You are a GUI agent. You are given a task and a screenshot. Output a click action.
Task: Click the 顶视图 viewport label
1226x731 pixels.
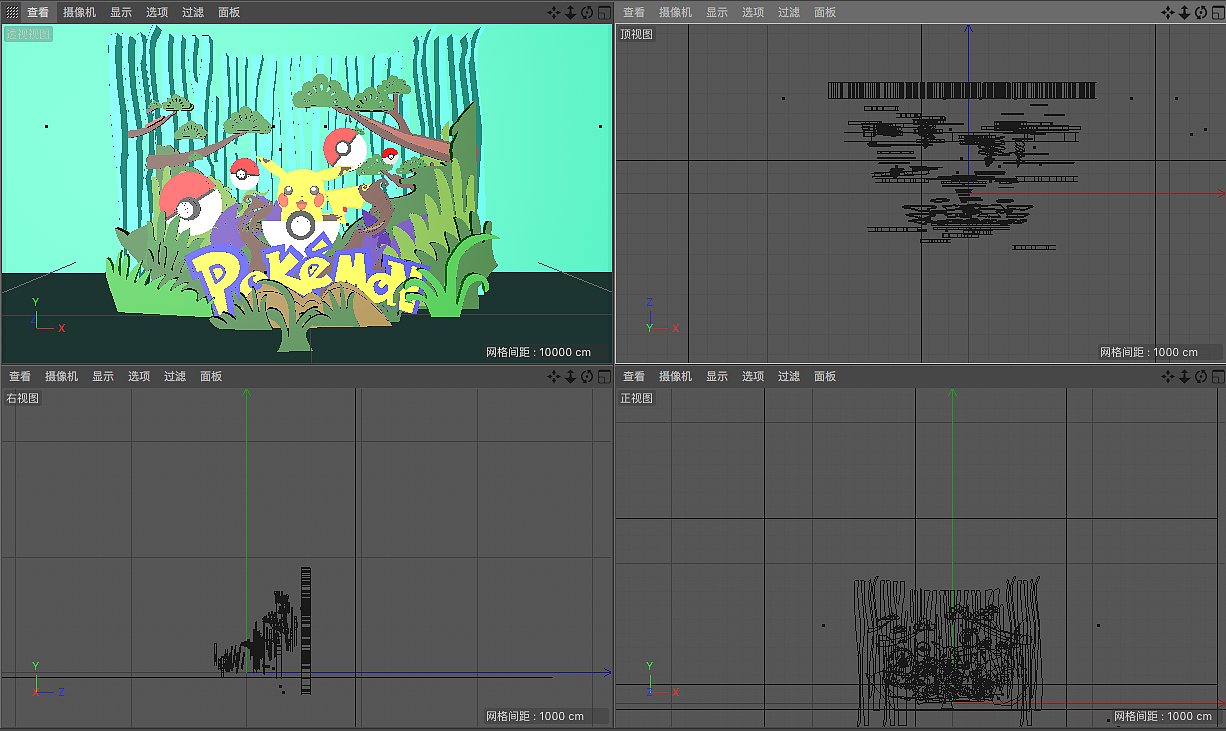[636, 34]
